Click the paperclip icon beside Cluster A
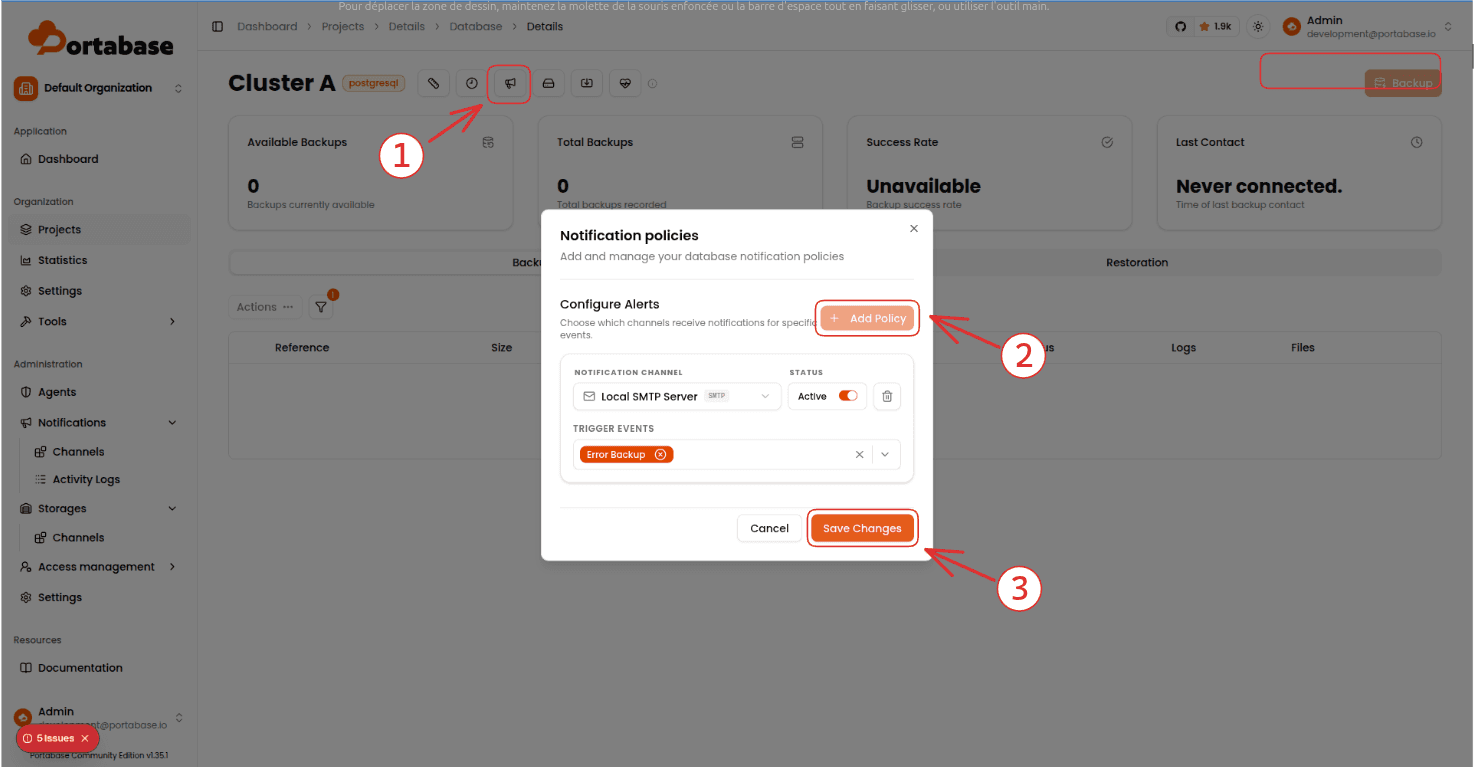The image size is (1474, 767). click(433, 84)
